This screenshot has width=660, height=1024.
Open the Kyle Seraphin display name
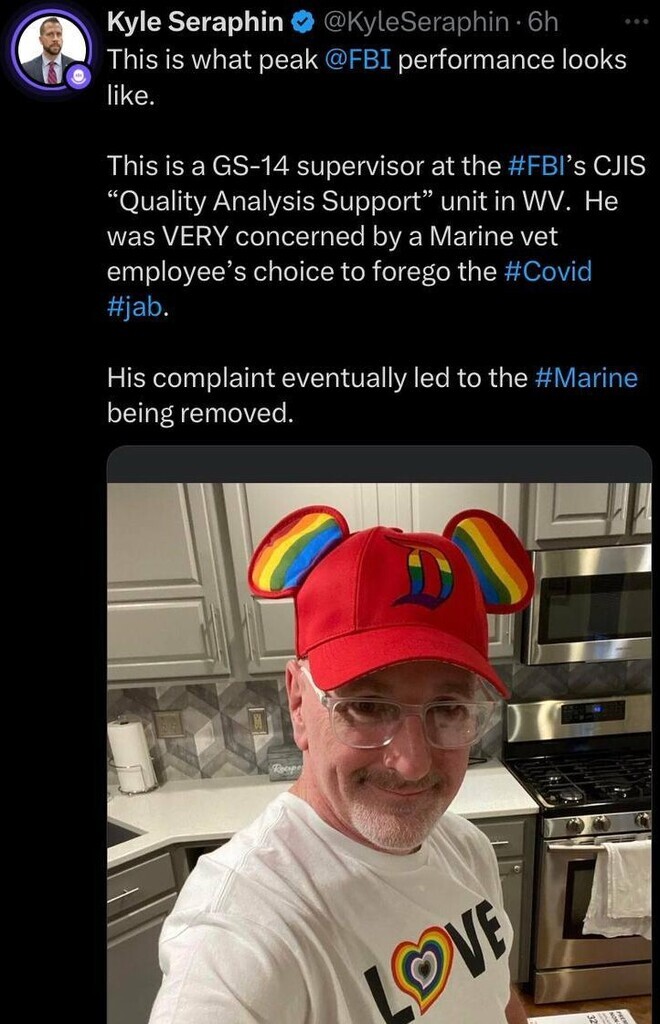(195, 22)
